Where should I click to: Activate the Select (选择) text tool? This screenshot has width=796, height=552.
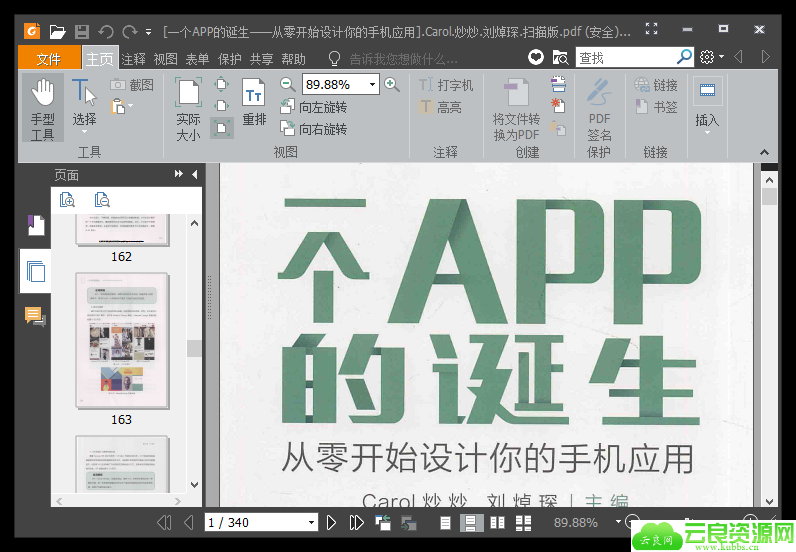[84, 104]
